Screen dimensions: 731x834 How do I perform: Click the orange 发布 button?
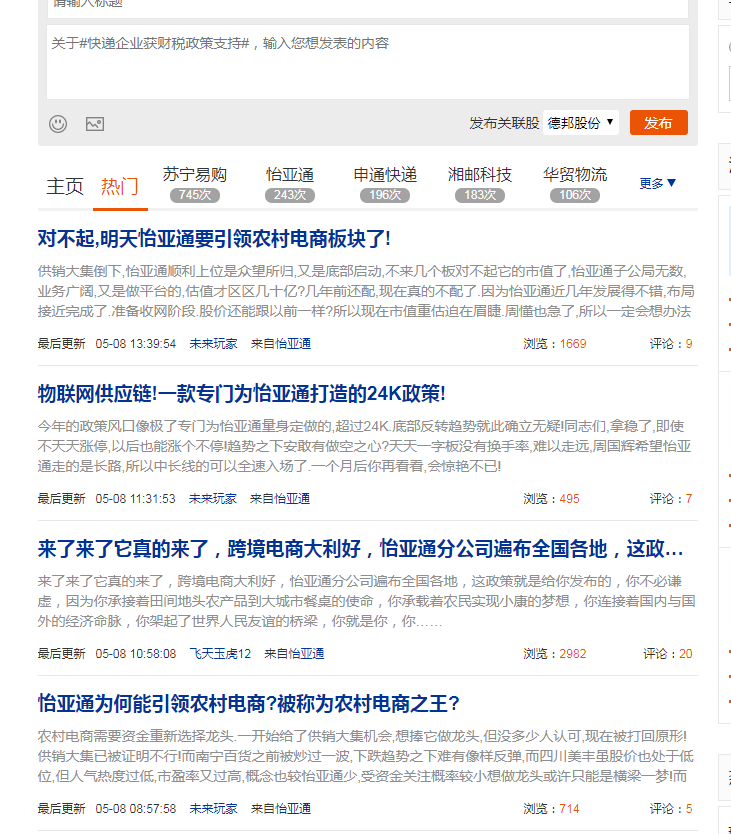(x=659, y=123)
